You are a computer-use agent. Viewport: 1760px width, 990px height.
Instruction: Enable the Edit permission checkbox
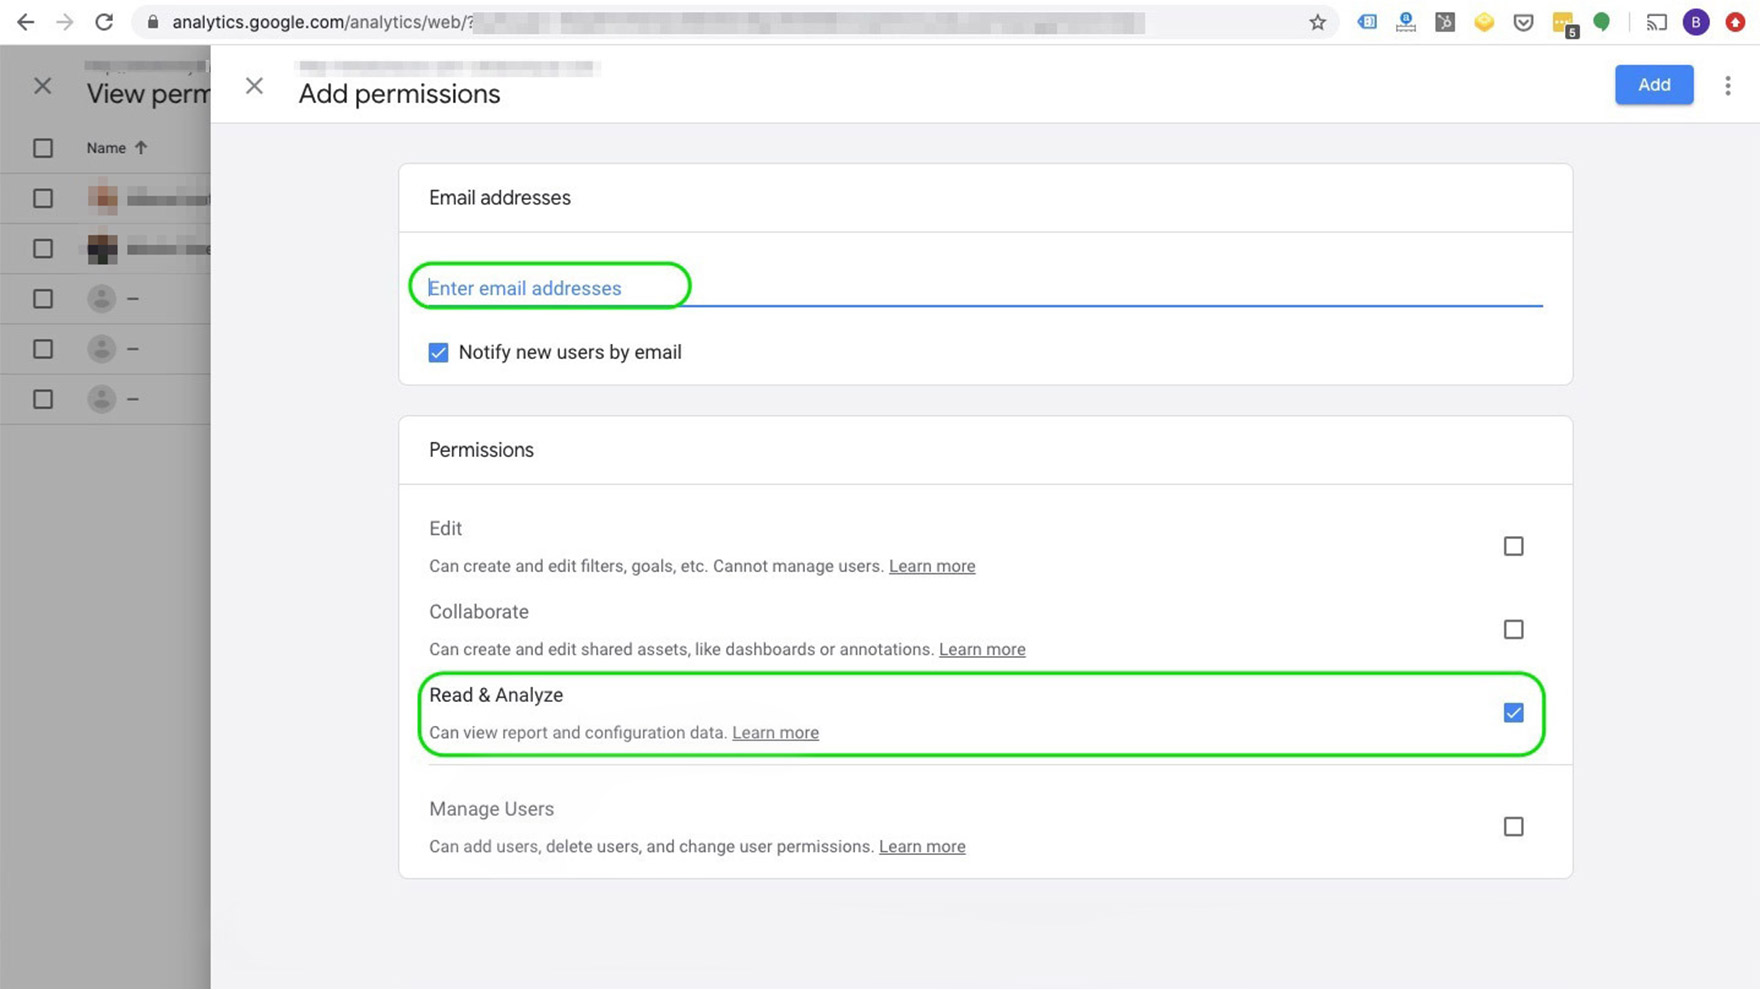[x=1513, y=546]
